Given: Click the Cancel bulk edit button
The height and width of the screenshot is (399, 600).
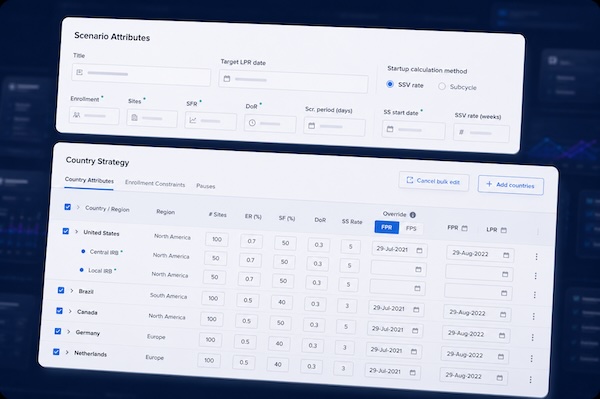Looking at the screenshot, I should 434,181.
